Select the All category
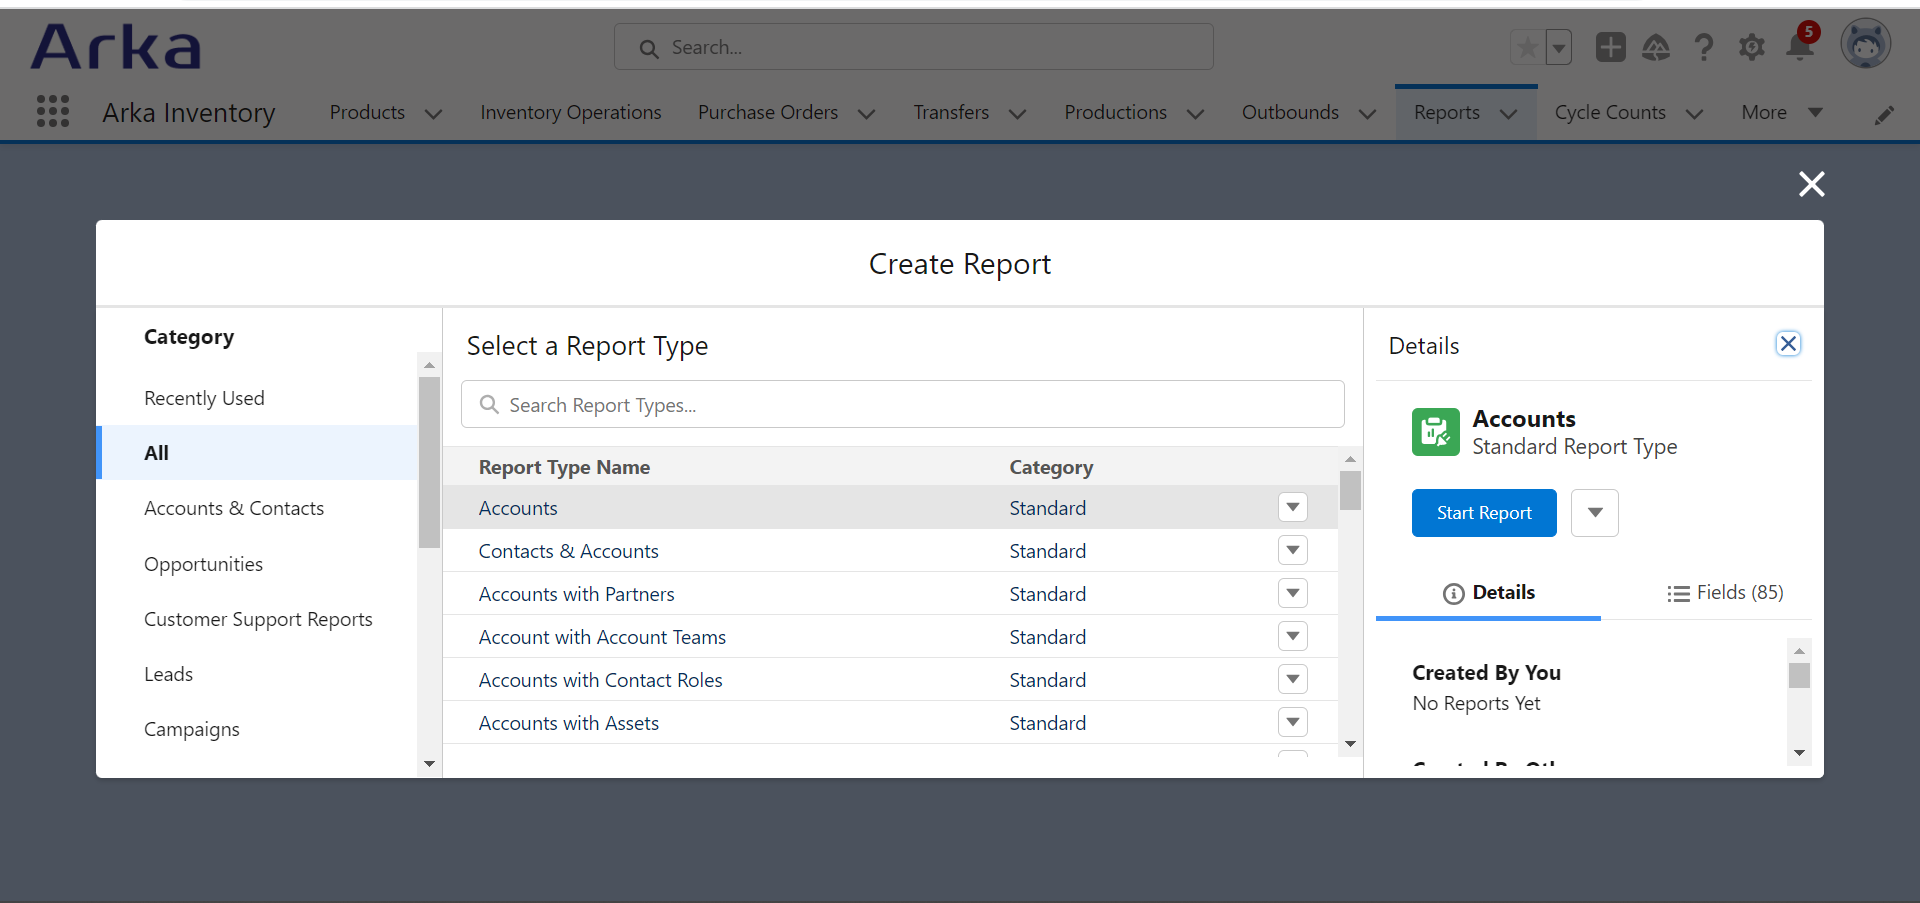This screenshot has width=1920, height=903. point(257,453)
